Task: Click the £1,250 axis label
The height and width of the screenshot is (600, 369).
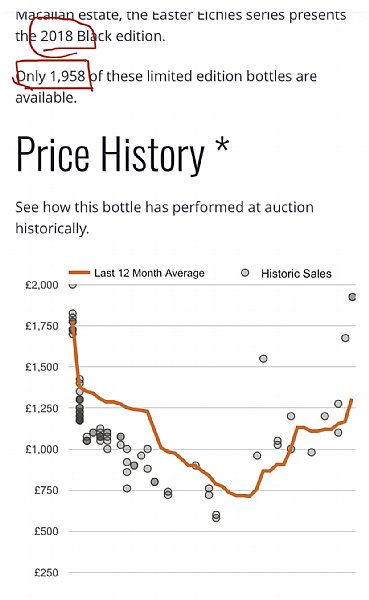Action: tap(42, 408)
